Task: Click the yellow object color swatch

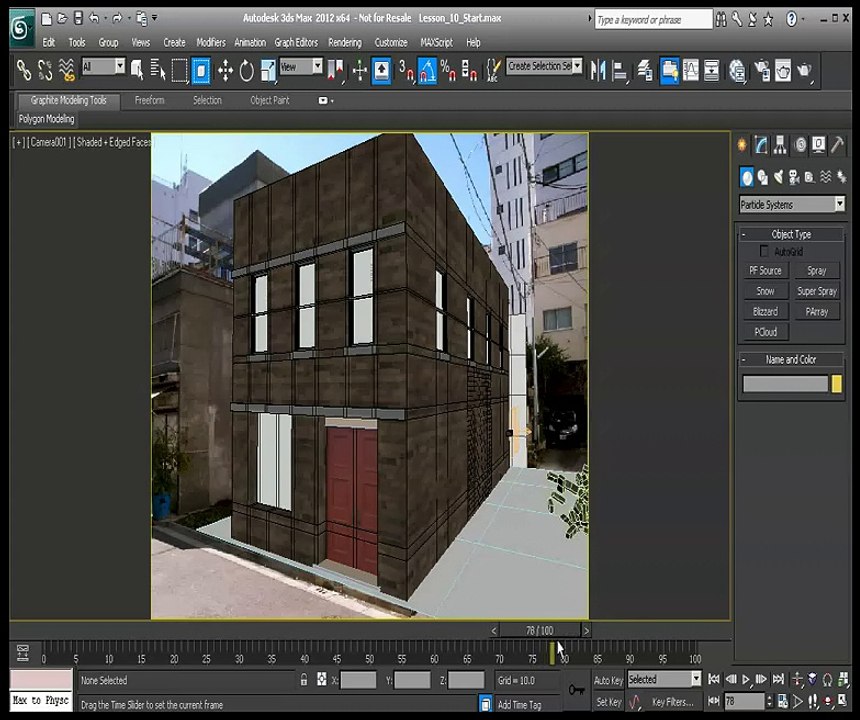Action: pyautogui.click(x=836, y=384)
